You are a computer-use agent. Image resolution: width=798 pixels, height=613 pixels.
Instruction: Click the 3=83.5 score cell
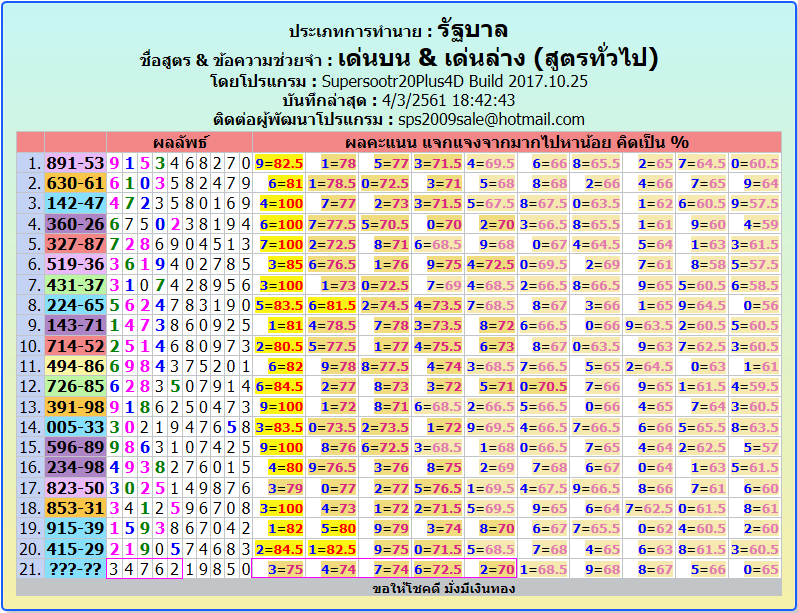[x=279, y=426]
